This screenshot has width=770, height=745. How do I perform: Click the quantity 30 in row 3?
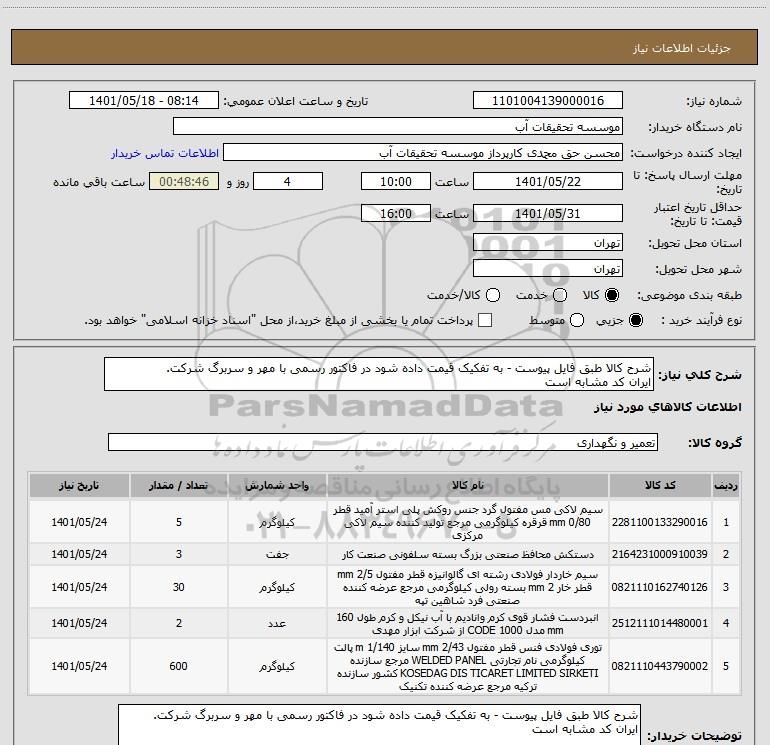point(178,587)
